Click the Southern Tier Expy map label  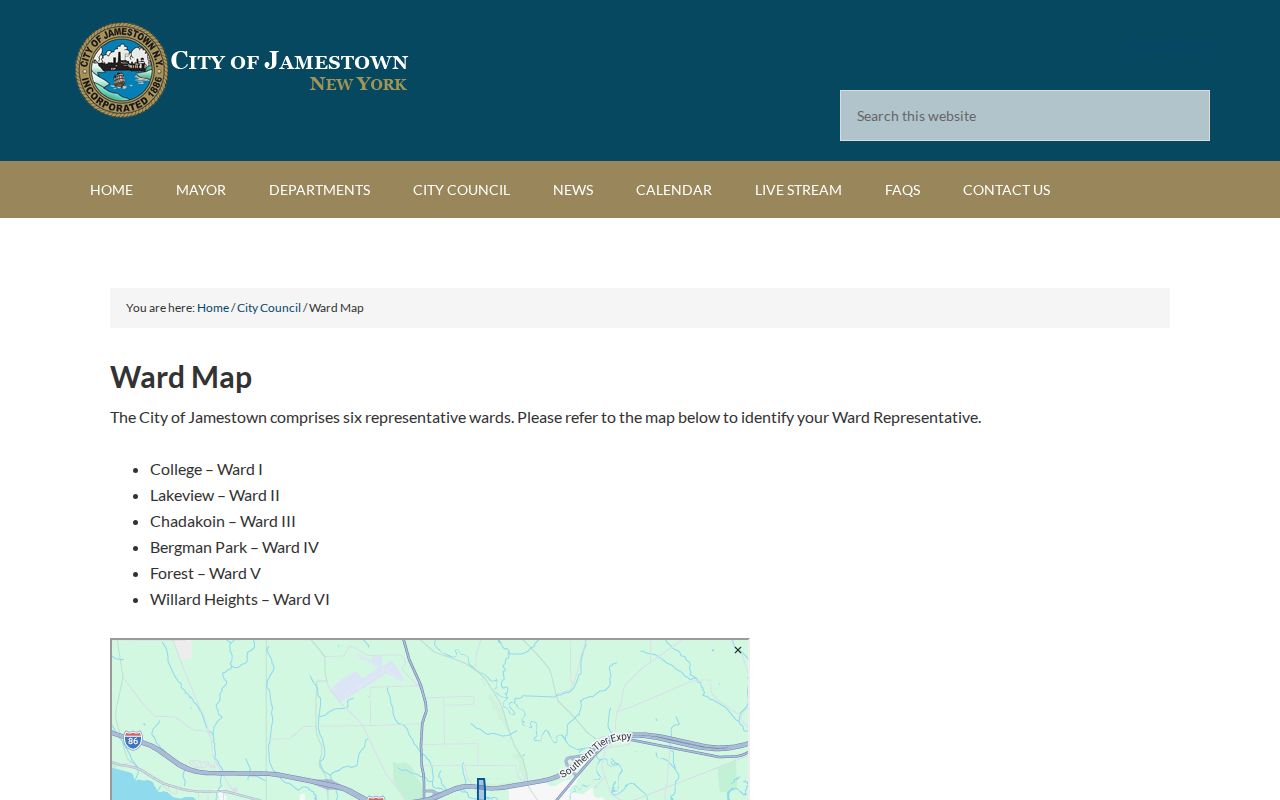tap(596, 755)
